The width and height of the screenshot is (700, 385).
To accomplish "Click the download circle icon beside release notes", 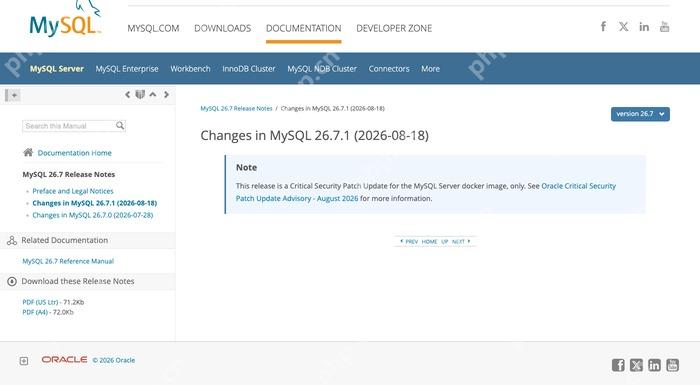I will [12, 281].
